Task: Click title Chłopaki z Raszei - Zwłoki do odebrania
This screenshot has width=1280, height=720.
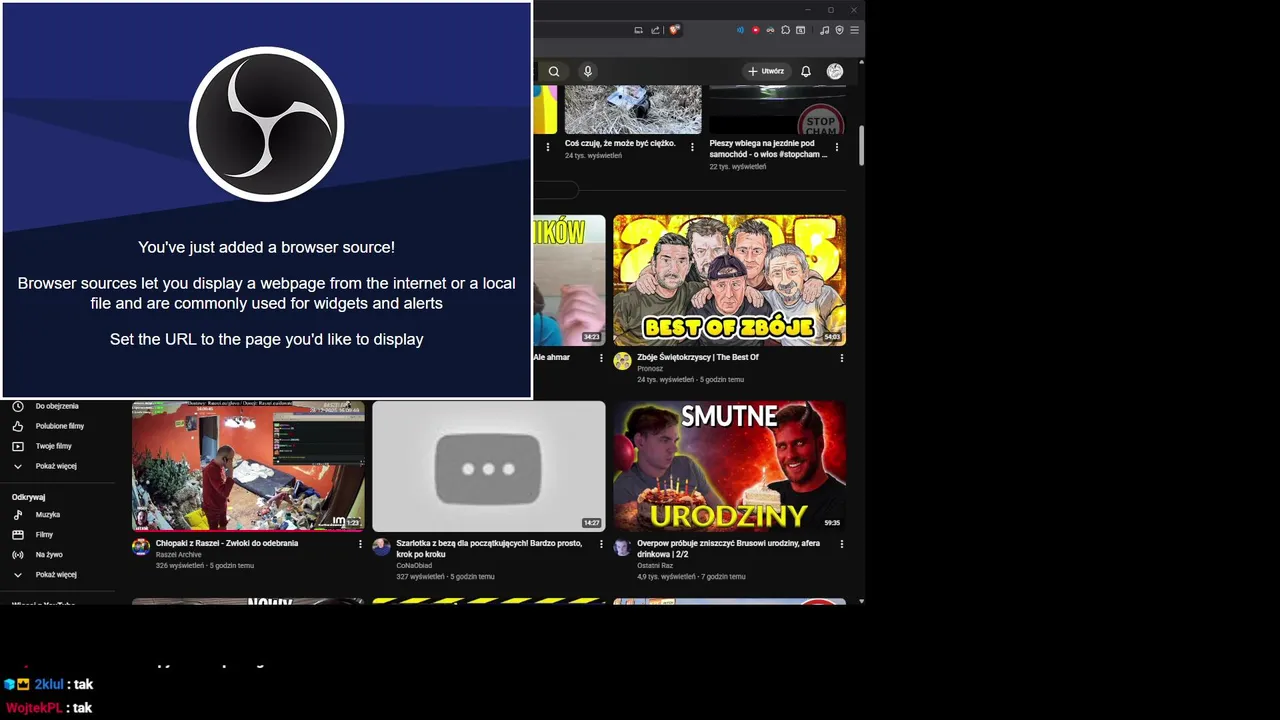Action: click(227, 543)
